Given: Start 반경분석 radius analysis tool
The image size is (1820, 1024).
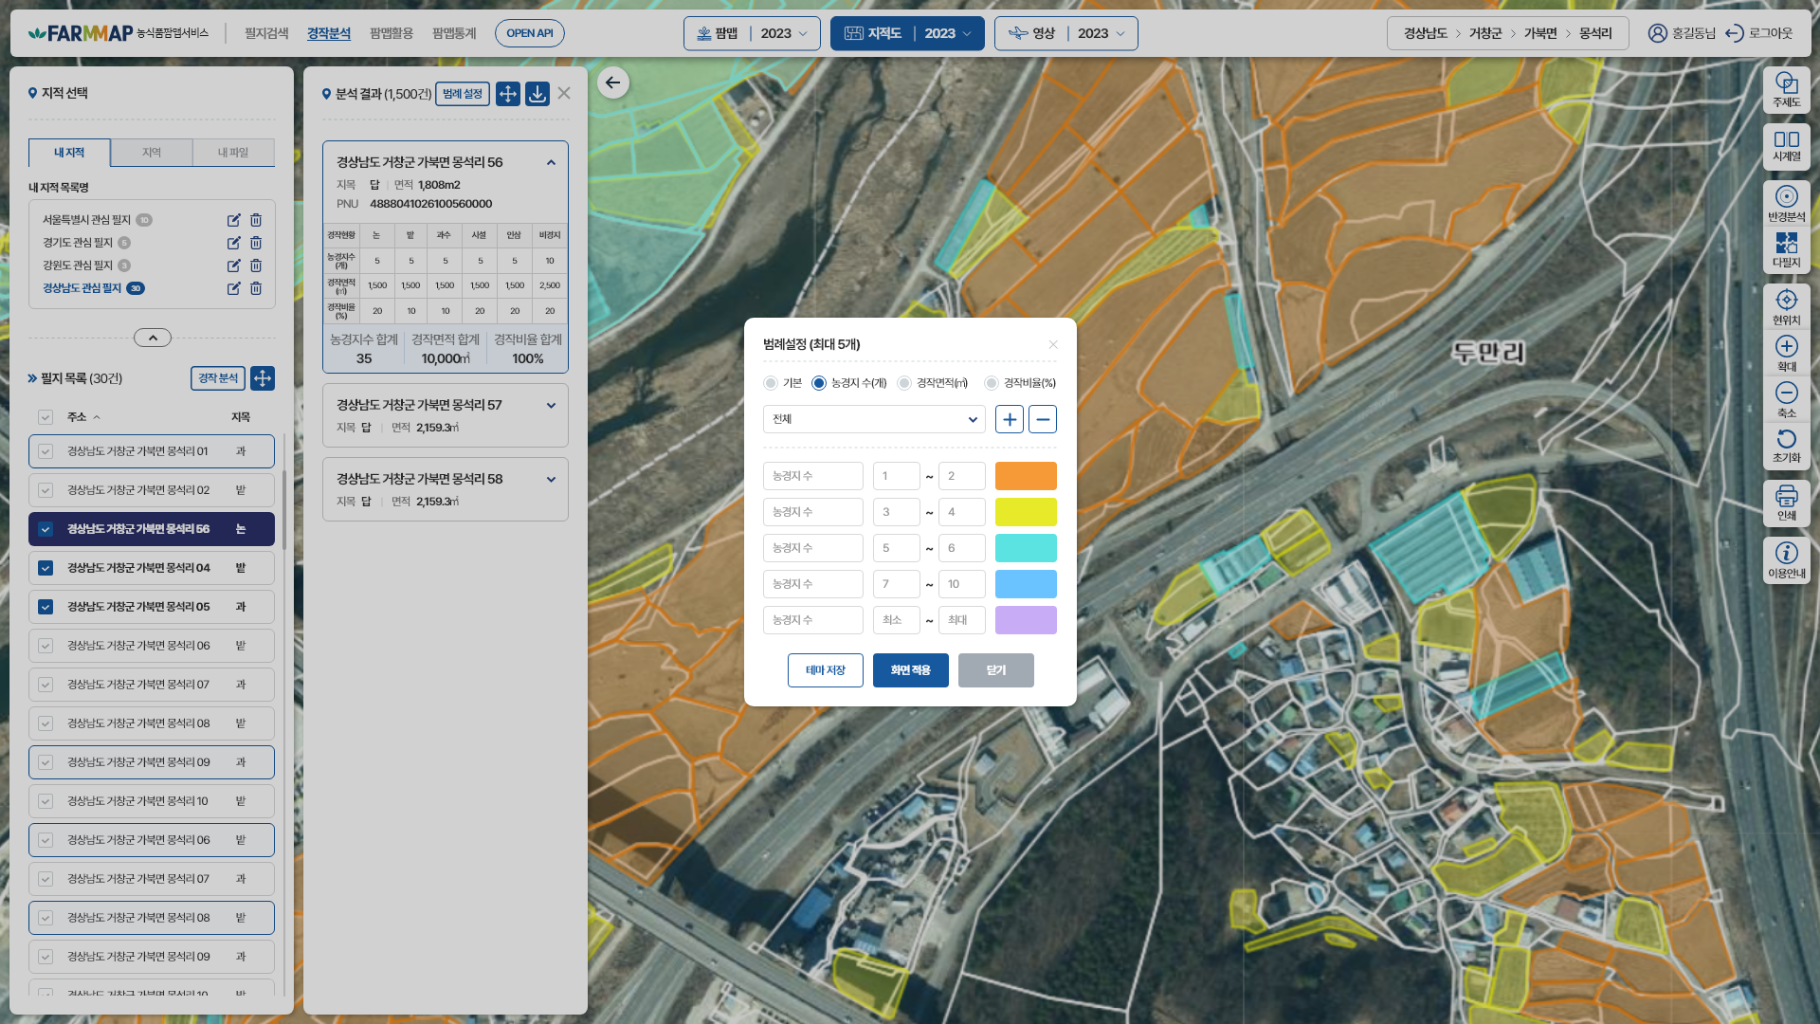Looking at the screenshot, I should click(x=1786, y=203).
